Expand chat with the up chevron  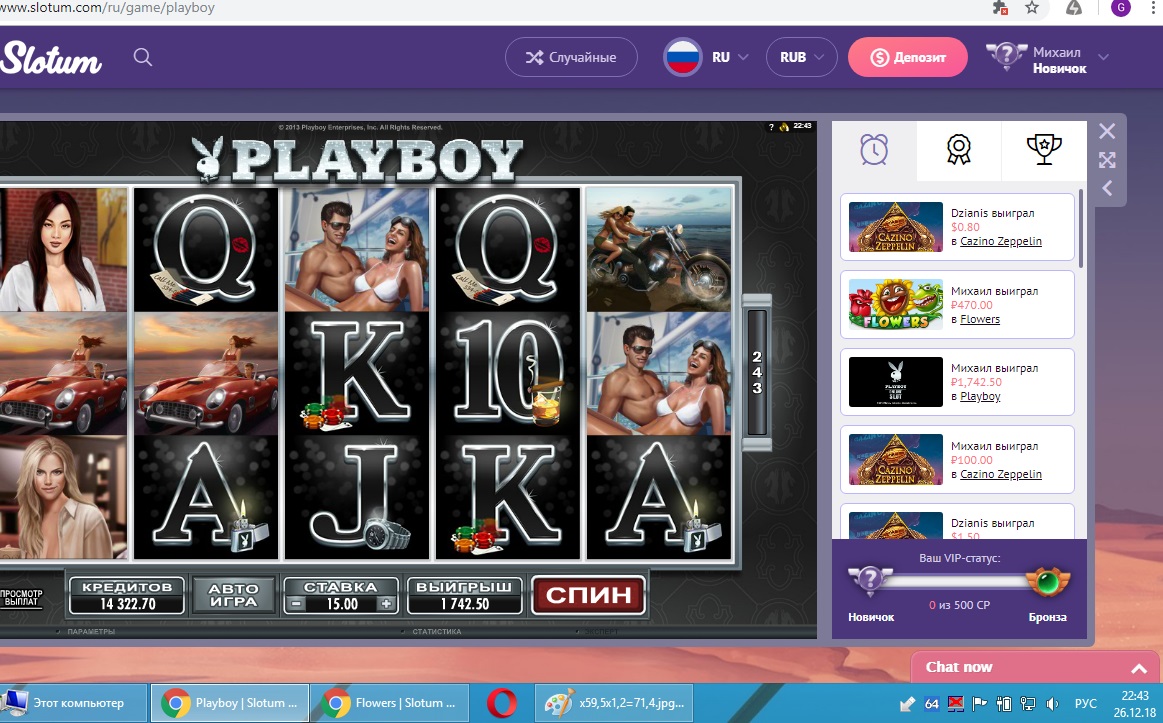click(x=1139, y=668)
